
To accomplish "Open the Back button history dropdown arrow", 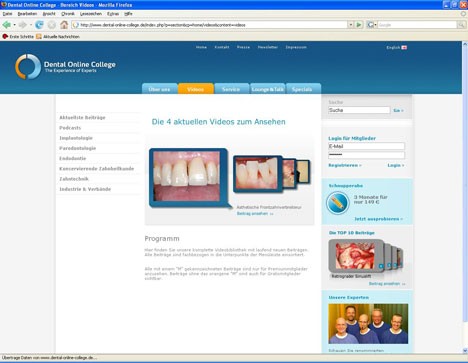I will pyautogui.click(x=14, y=25).
